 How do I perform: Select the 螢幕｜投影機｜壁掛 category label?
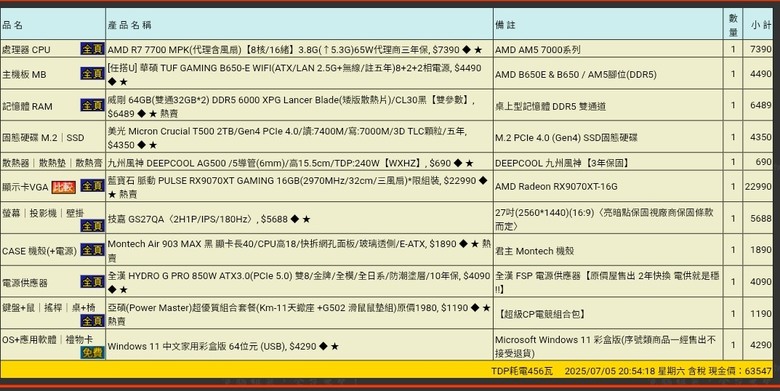43,213
